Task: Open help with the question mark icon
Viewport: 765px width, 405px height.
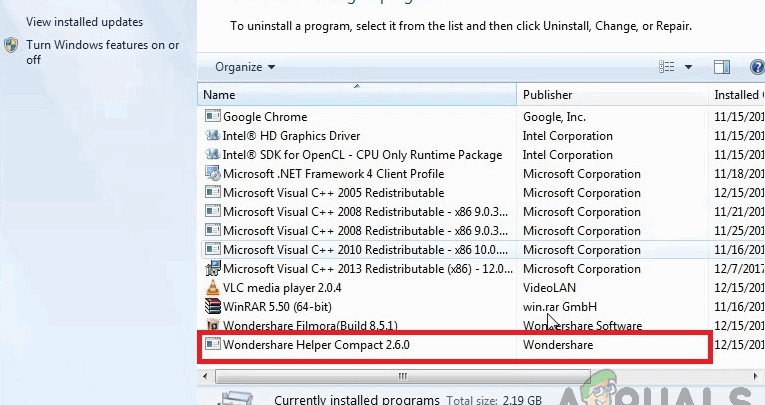Action: pyautogui.click(x=756, y=67)
